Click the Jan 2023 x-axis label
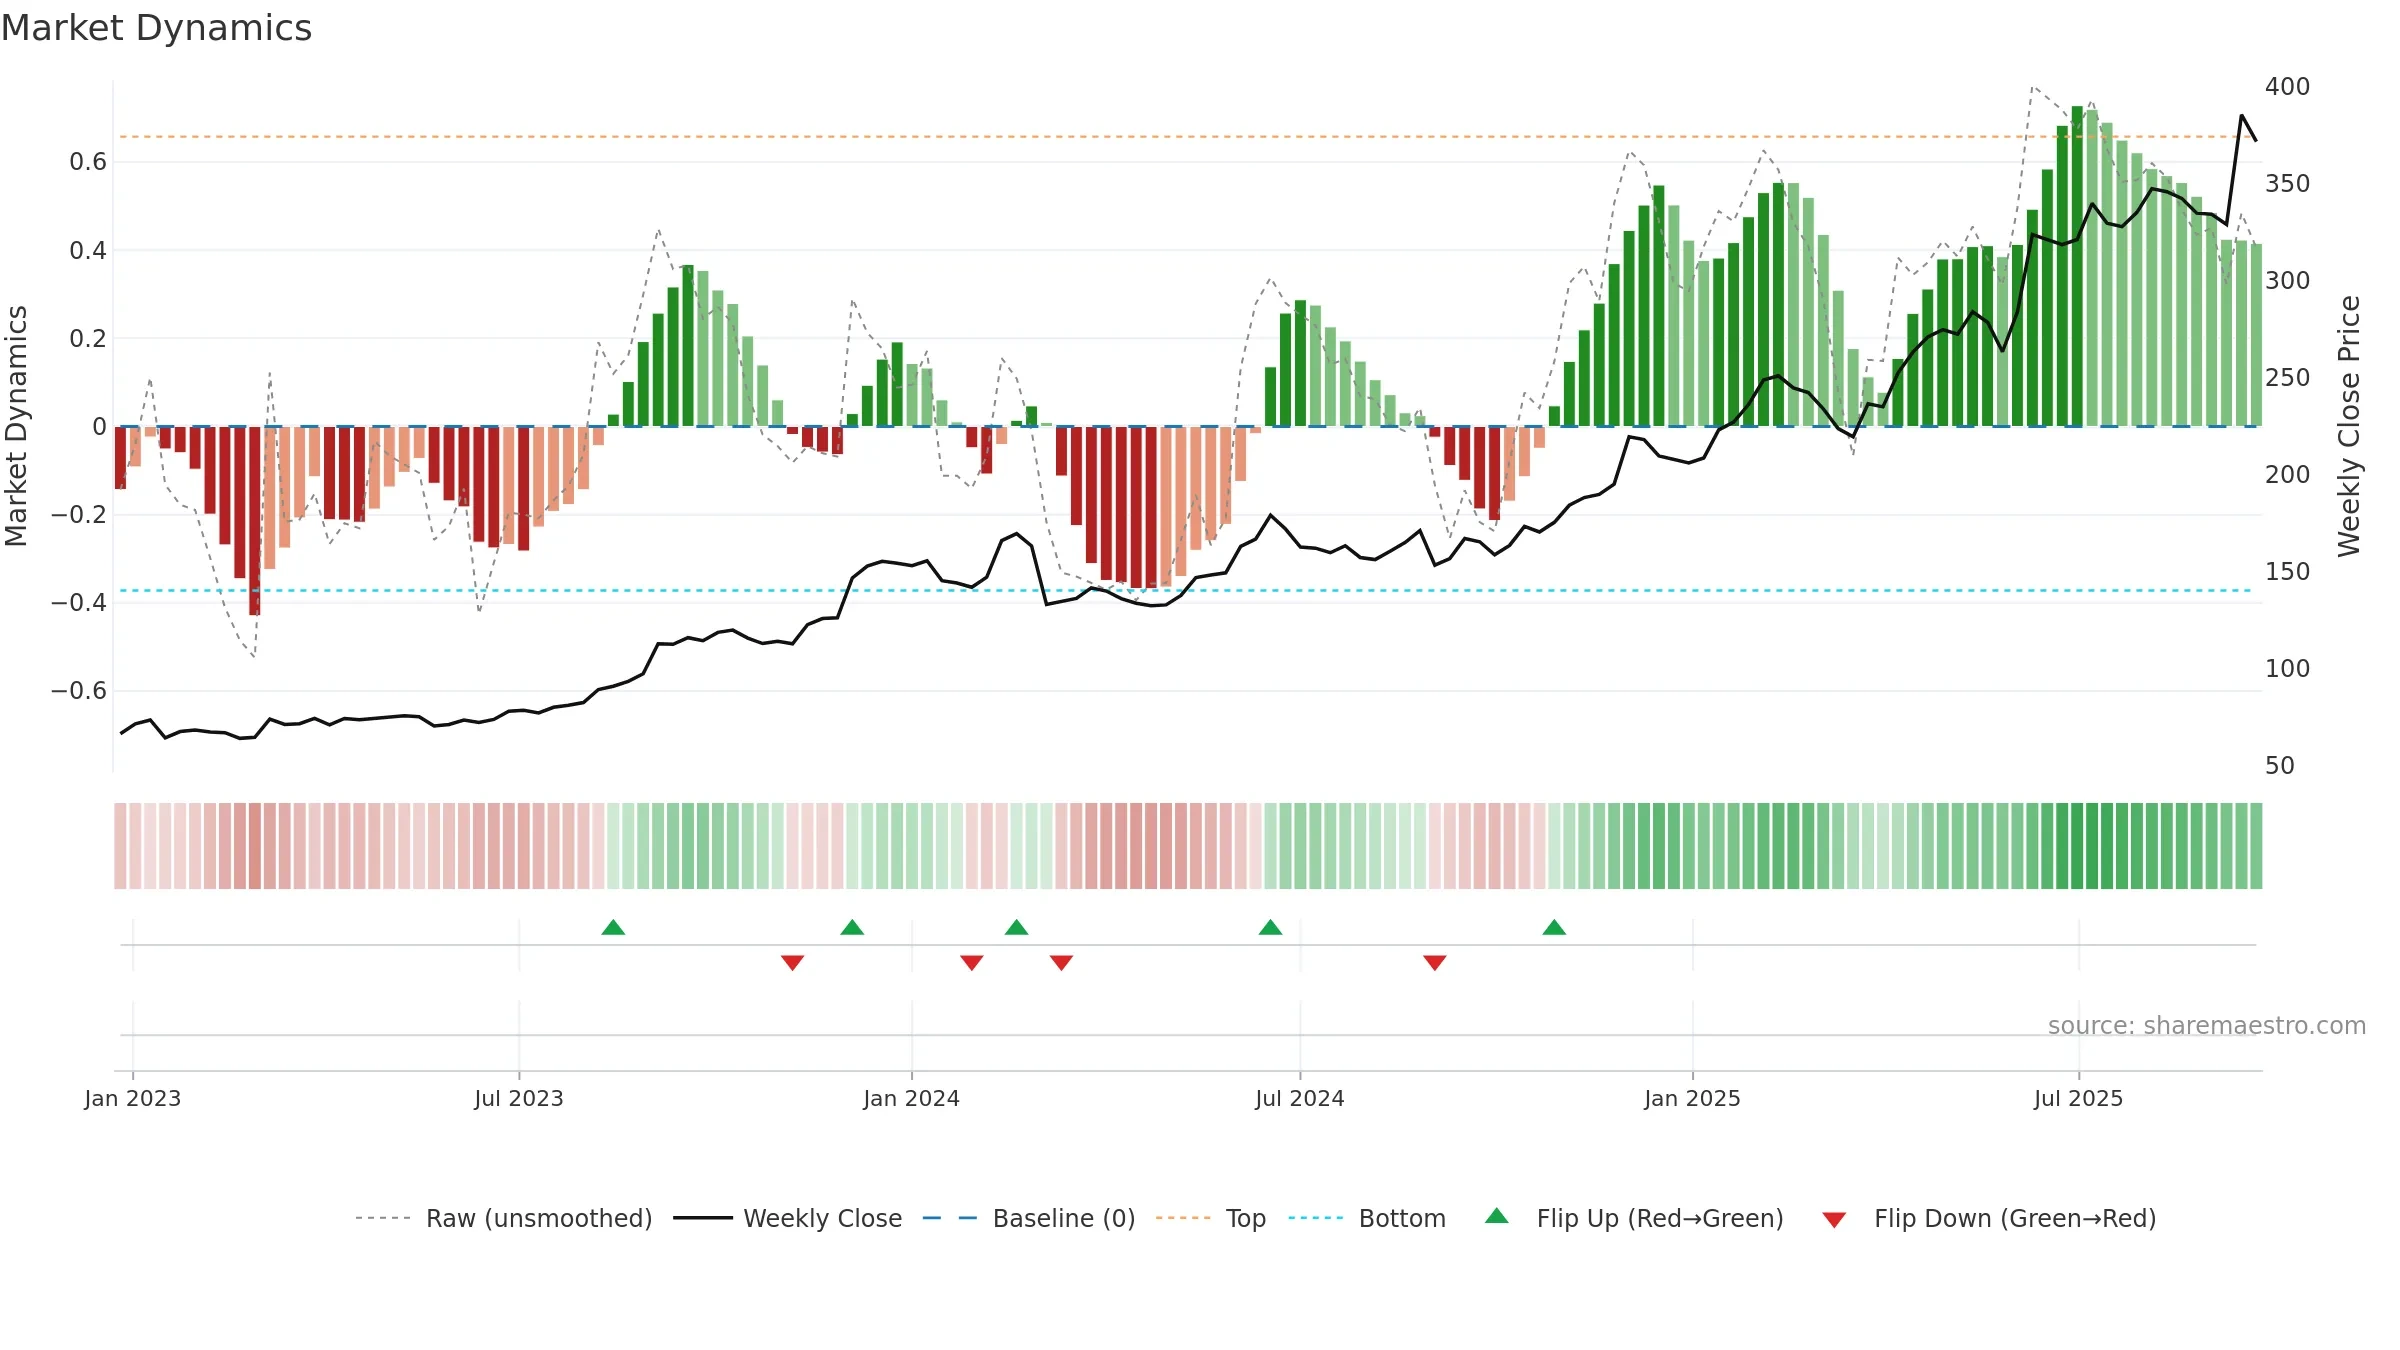The width and height of the screenshot is (2400, 1350). 133,1098
